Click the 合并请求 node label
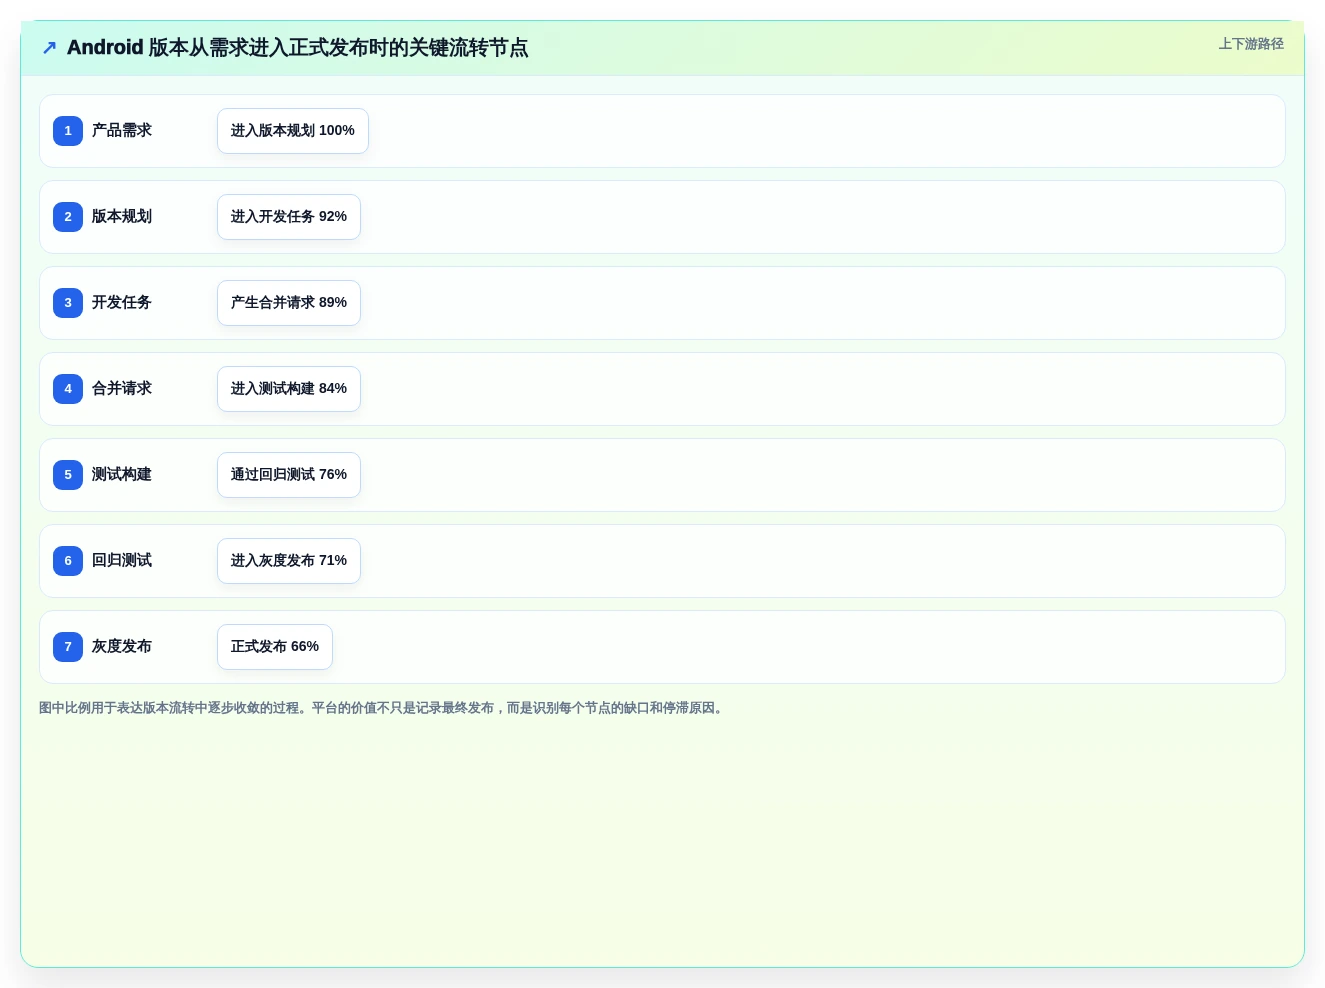Viewport: 1325px width, 988px height. point(122,389)
